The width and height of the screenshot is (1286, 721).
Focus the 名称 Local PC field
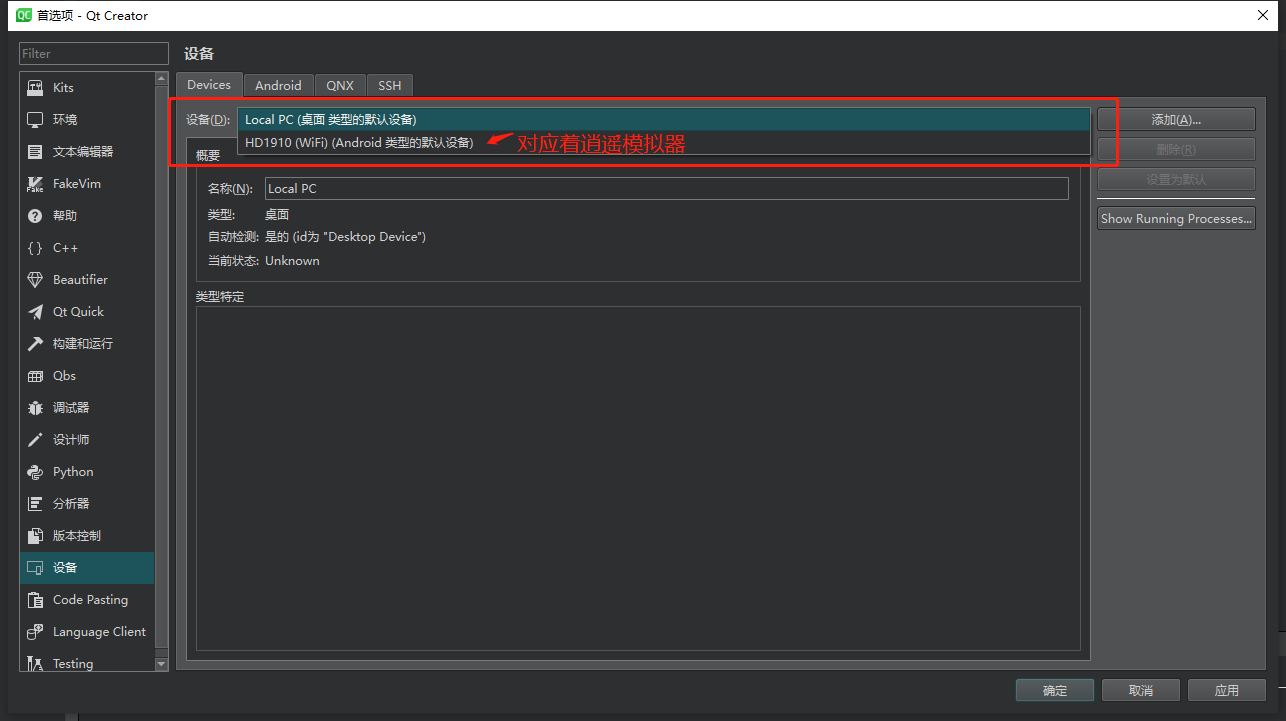click(x=667, y=188)
